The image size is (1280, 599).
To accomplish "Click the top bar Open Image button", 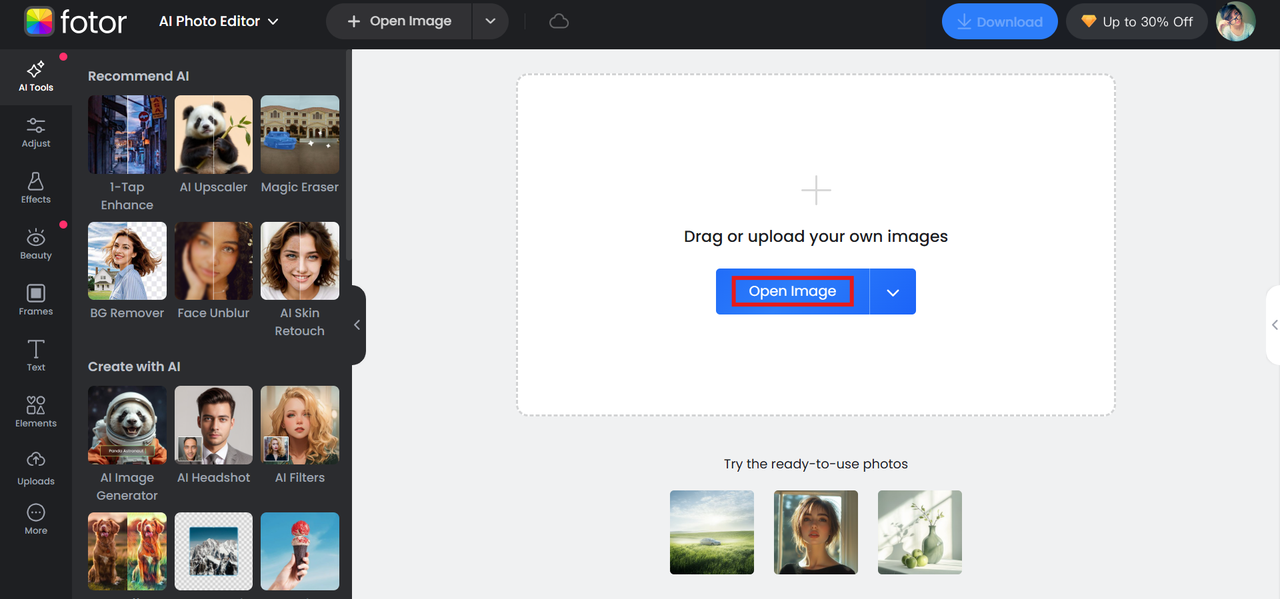I will pos(399,21).
